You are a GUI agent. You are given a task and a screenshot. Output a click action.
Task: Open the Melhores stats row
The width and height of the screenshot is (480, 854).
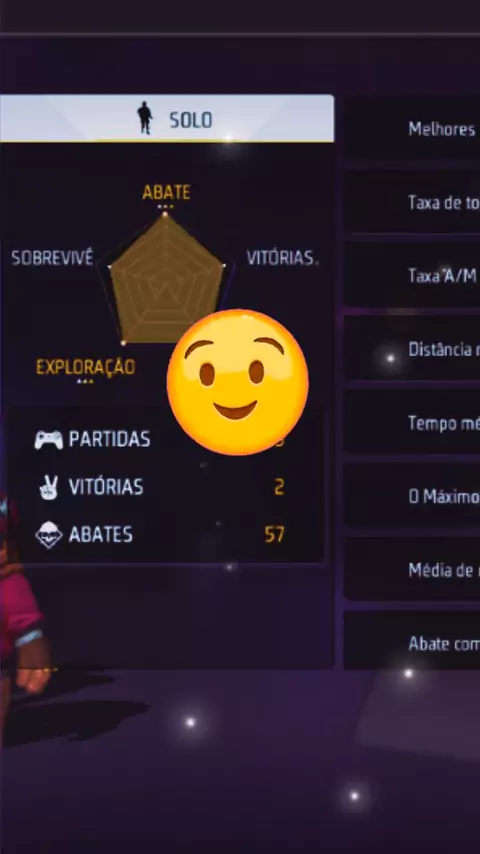click(412, 129)
